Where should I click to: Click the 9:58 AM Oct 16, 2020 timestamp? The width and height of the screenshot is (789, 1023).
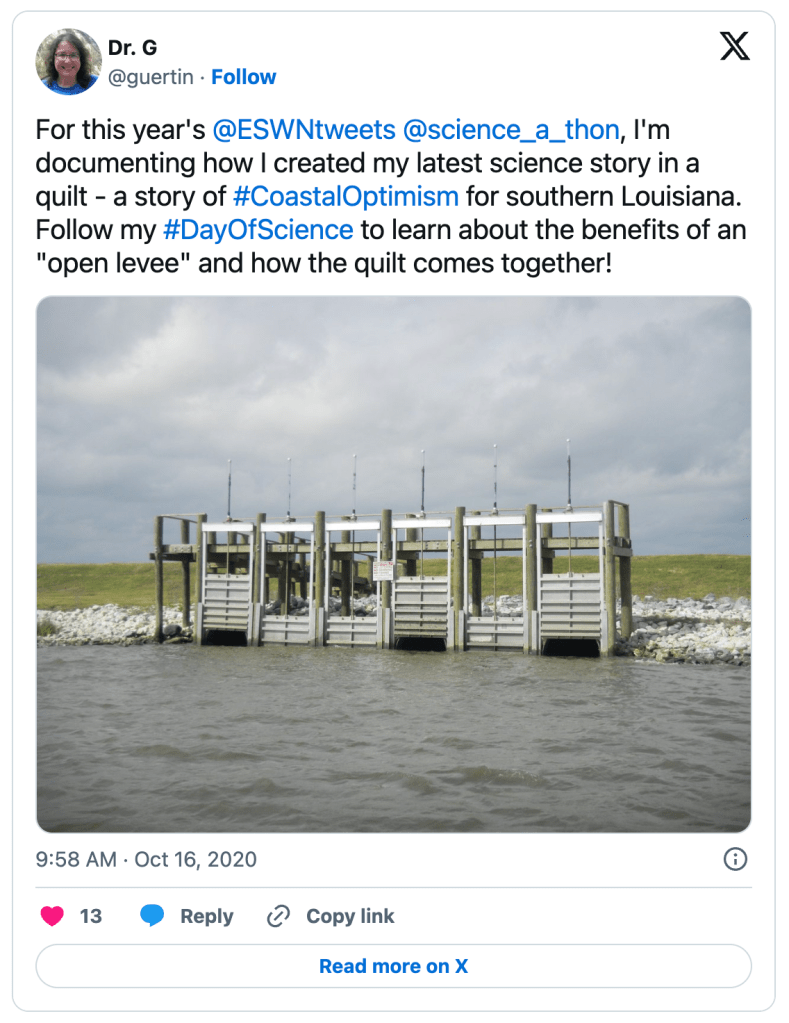coord(146,859)
